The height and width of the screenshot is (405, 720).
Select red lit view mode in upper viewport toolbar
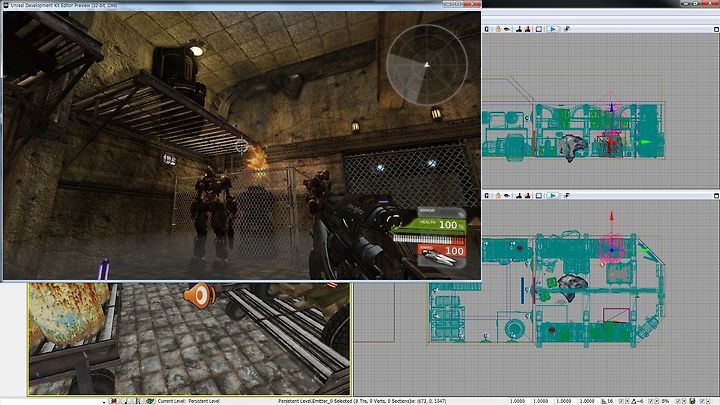(x=528, y=29)
